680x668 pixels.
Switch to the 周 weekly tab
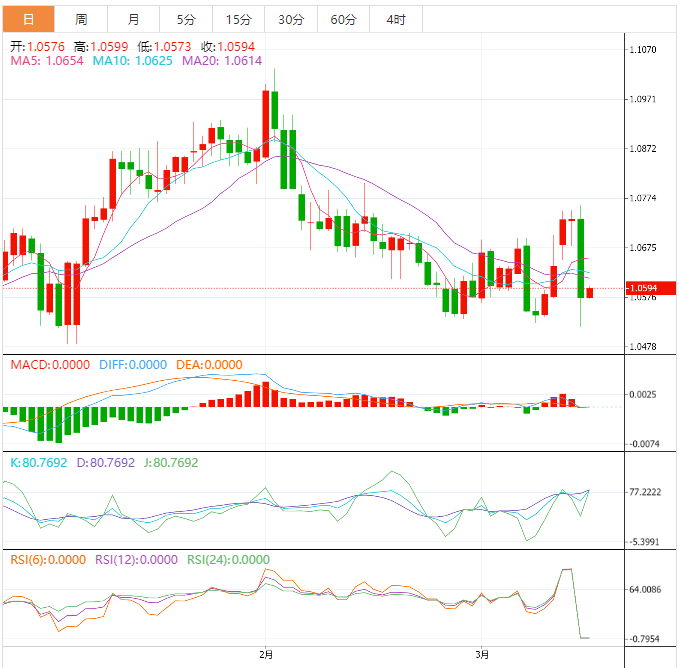[81, 19]
